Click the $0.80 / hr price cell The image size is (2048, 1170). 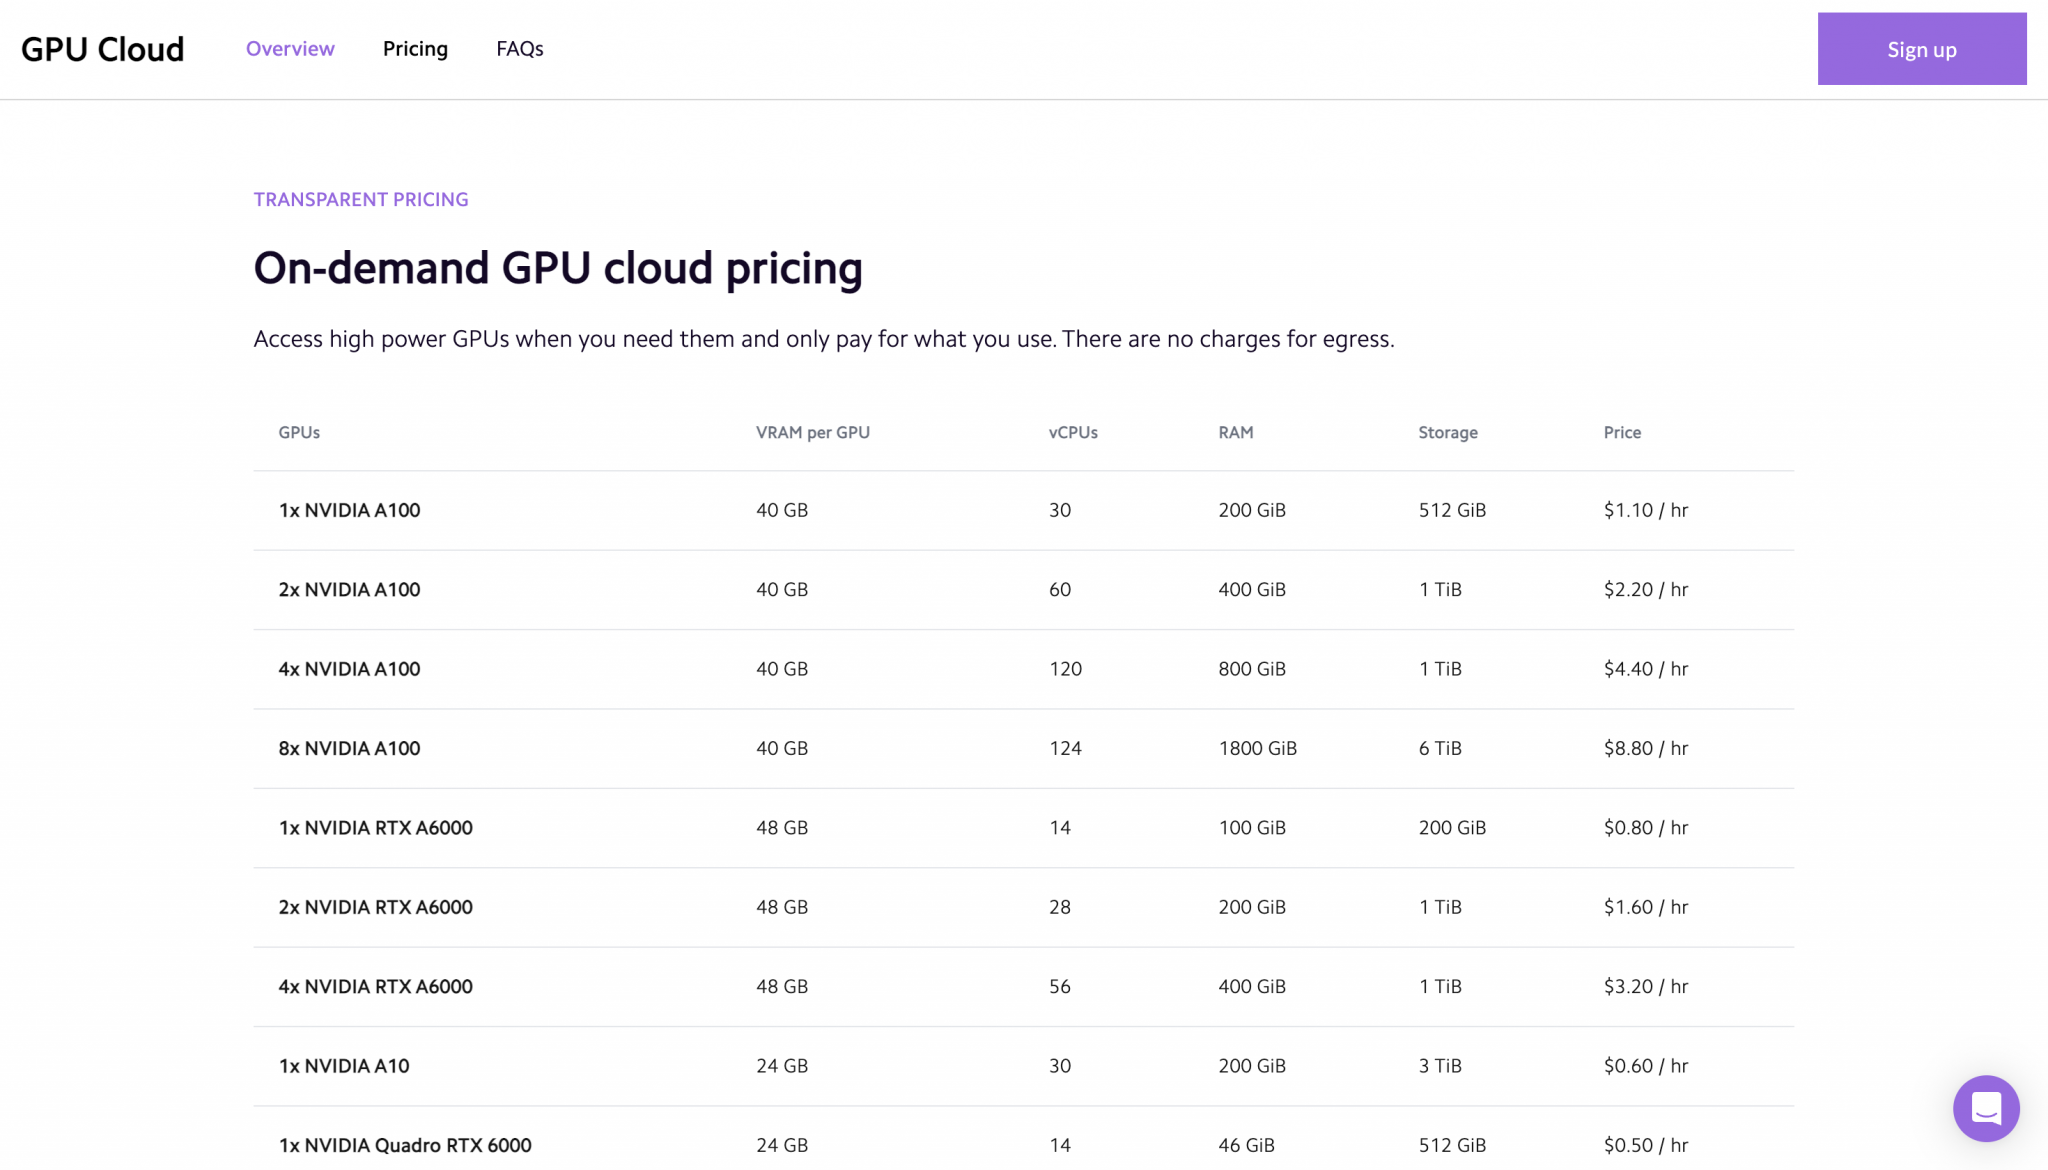(1645, 828)
